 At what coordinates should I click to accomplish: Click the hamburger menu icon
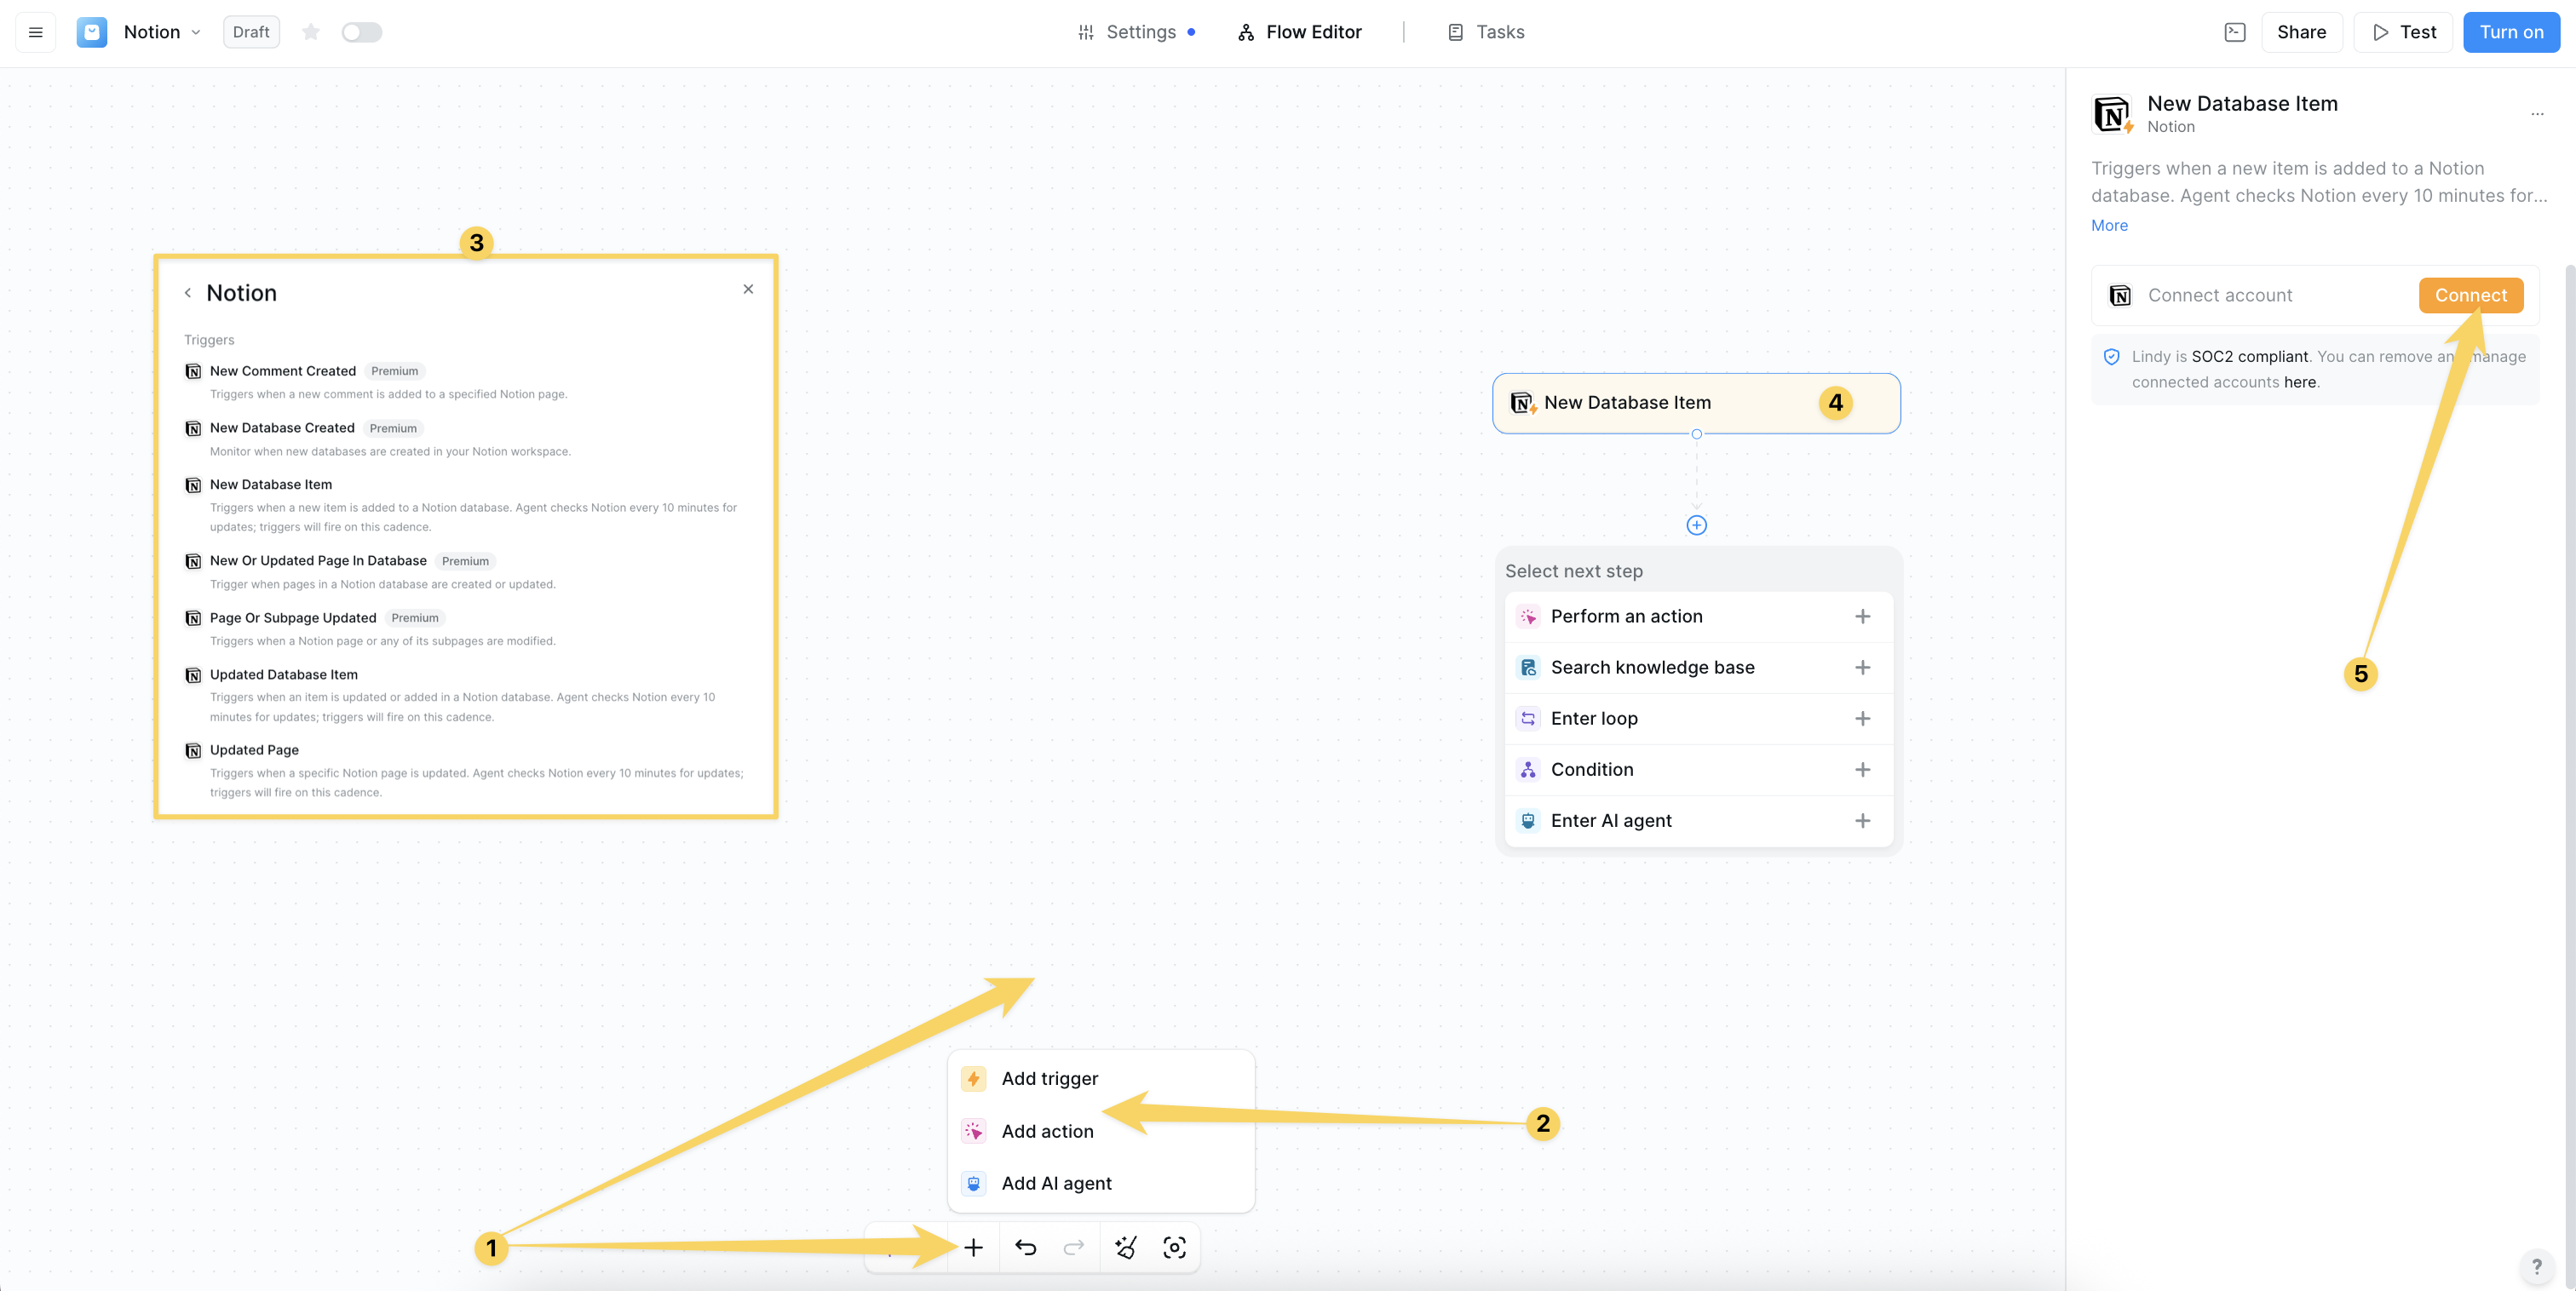[36, 32]
